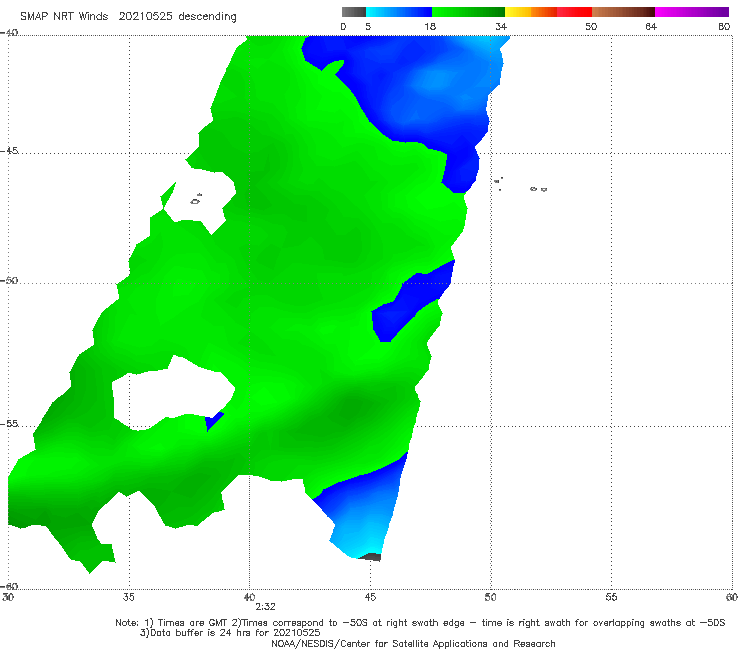Click the yellow-orange colorbar segment after 34

tap(531, 12)
